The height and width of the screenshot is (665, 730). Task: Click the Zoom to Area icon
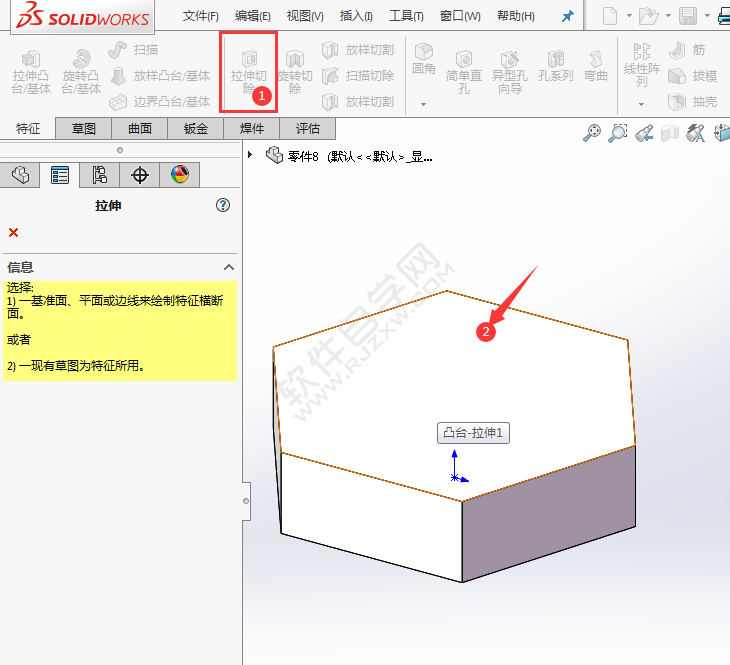click(618, 133)
